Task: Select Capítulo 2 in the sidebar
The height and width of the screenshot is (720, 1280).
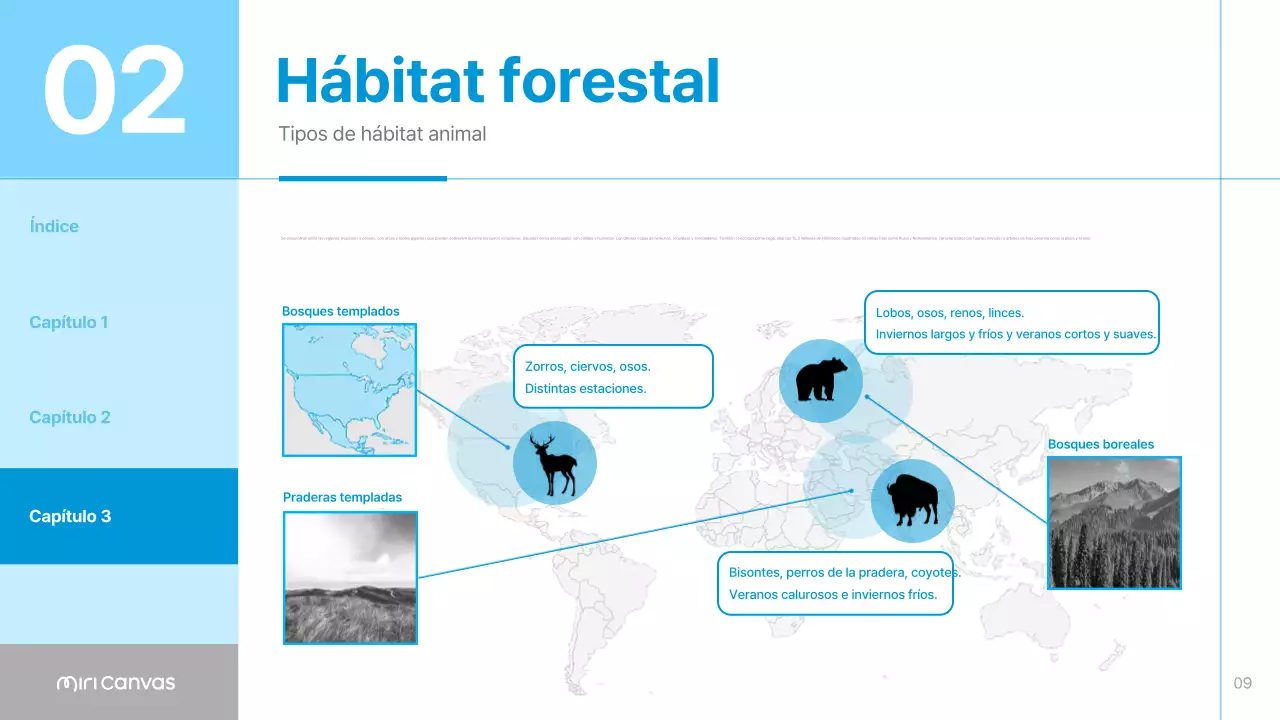Action: [70, 416]
